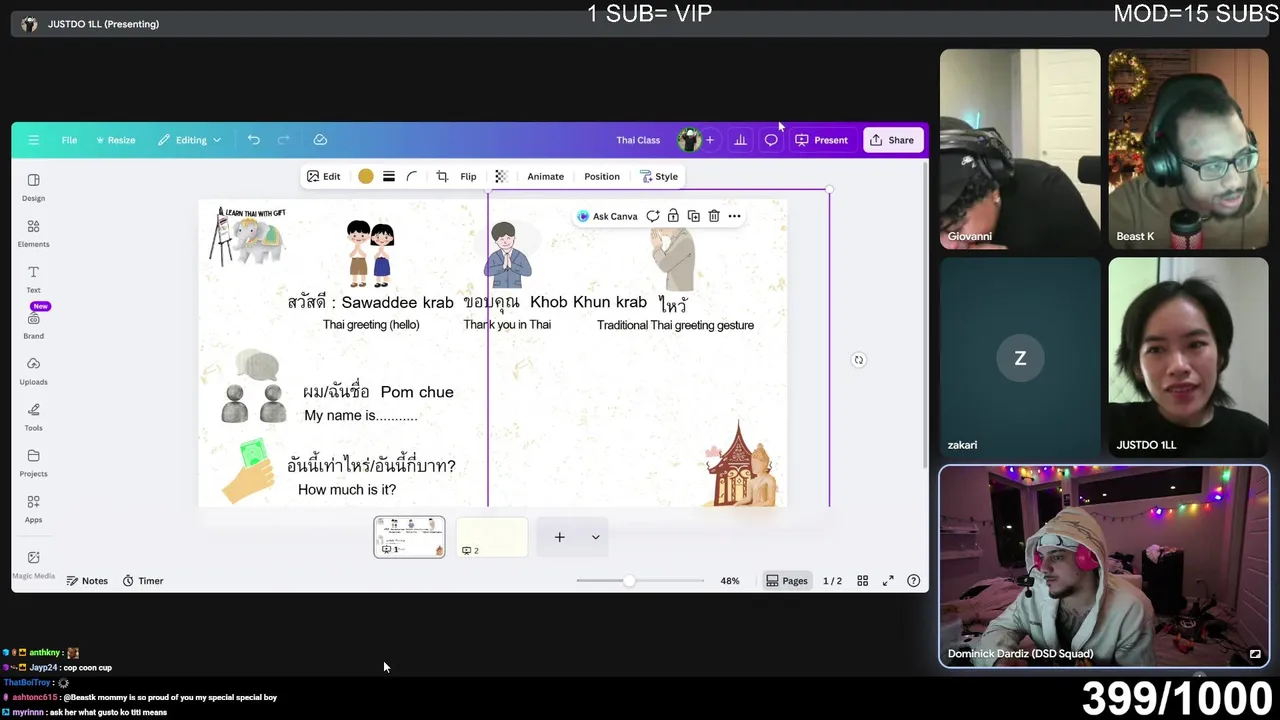Open the 48% zoom level menu
The image size is (1280, 720).
tap(730, 581)
